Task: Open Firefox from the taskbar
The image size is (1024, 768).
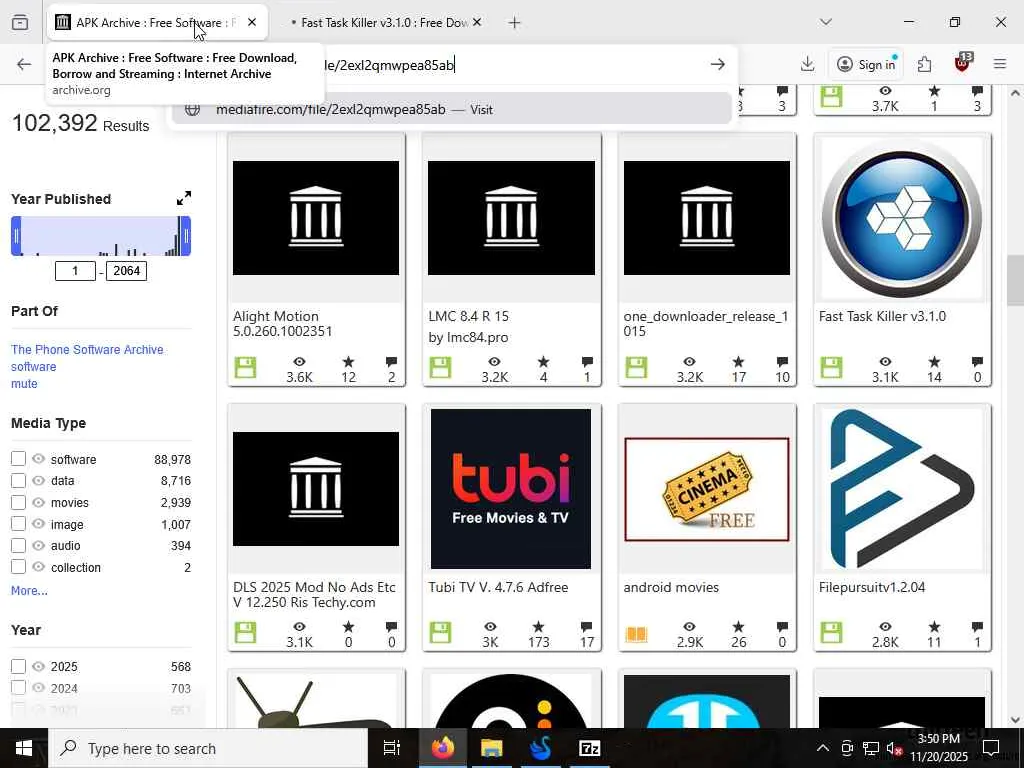Action: tap(443, 748)
